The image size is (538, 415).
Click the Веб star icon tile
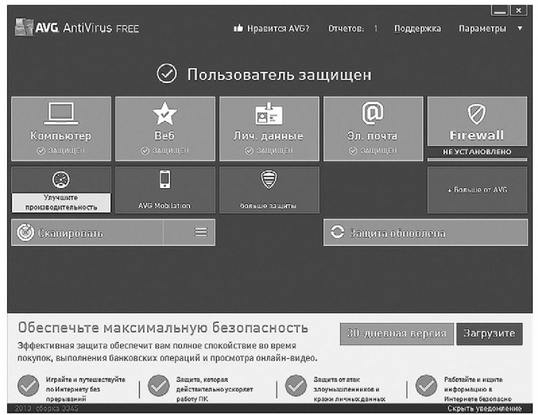(165, 114)
